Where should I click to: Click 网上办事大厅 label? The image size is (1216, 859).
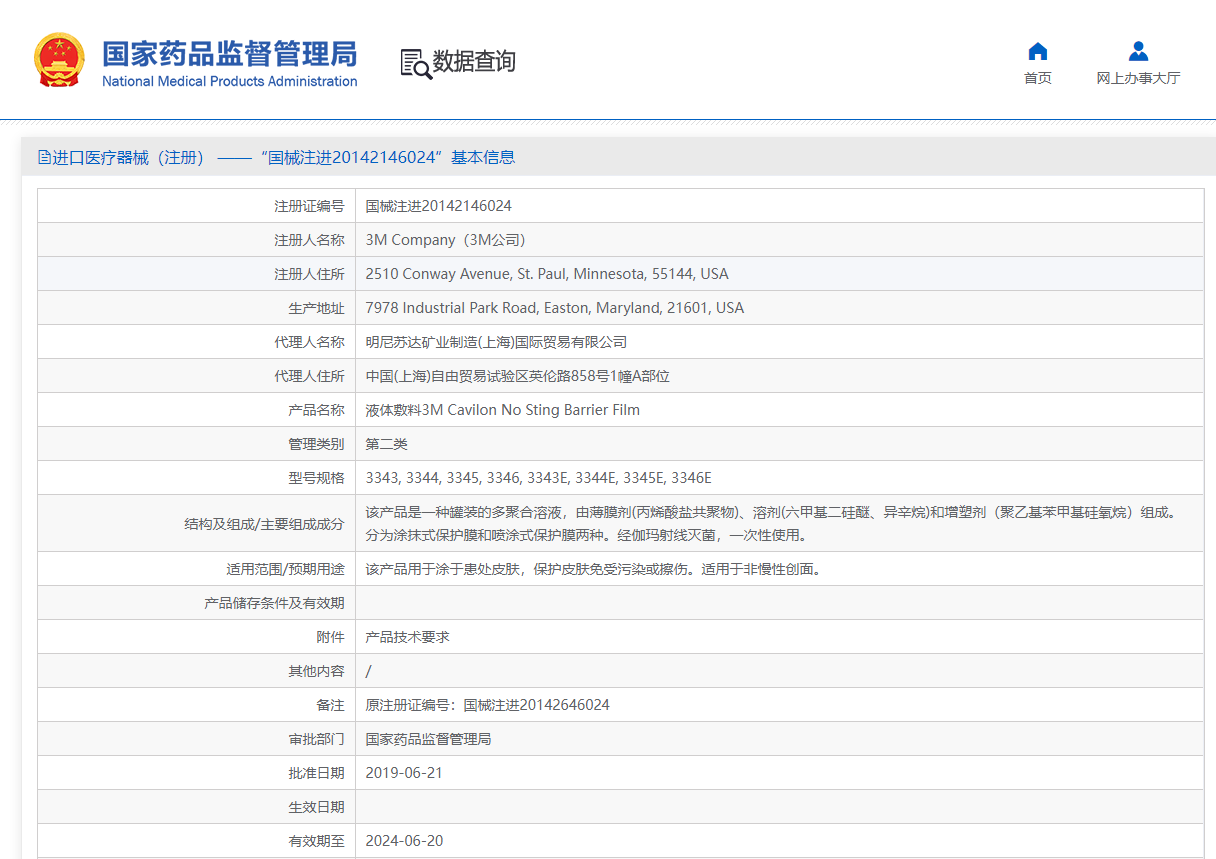click(x=1138, y=78)
